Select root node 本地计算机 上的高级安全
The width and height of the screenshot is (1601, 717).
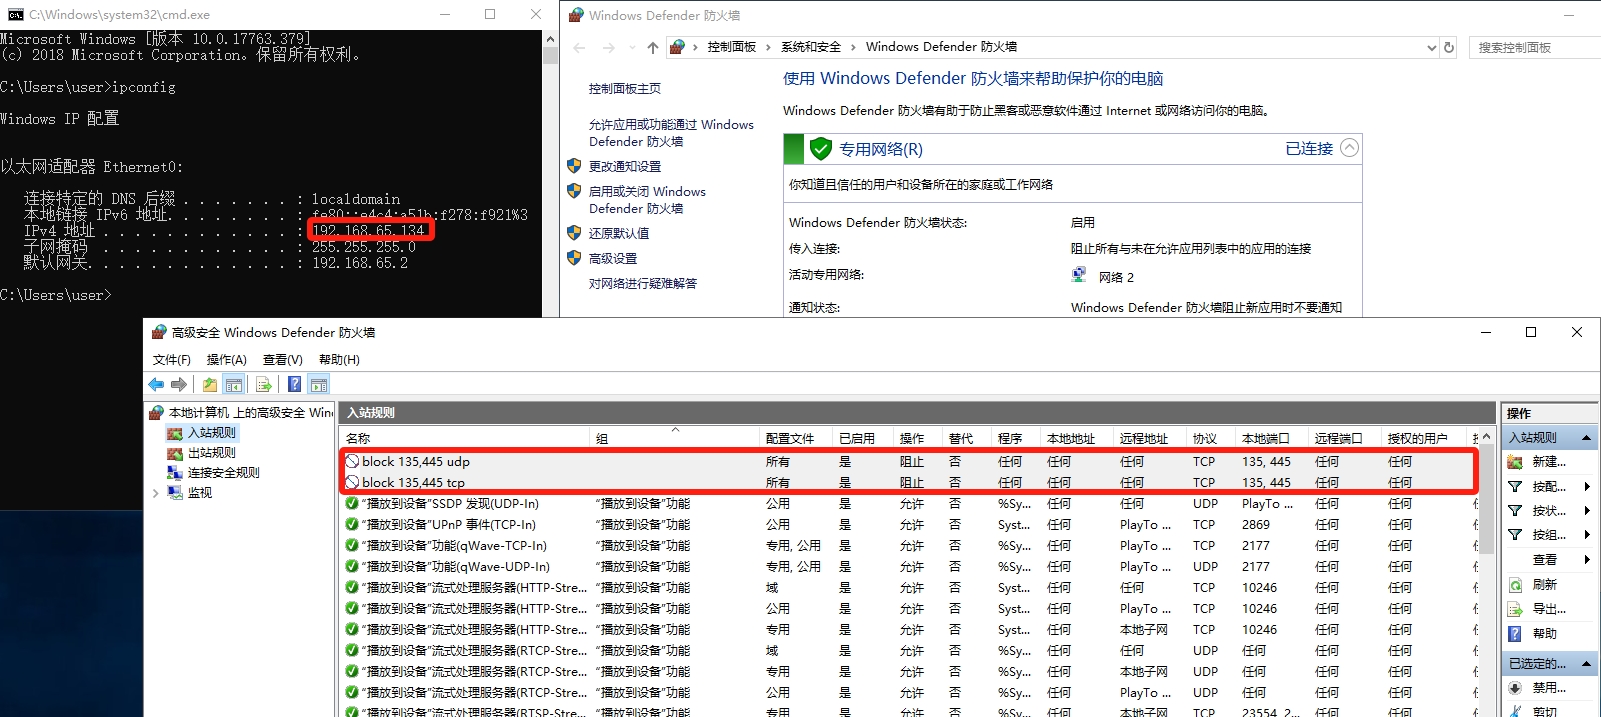pyautogui.click(x=250, y=413)
